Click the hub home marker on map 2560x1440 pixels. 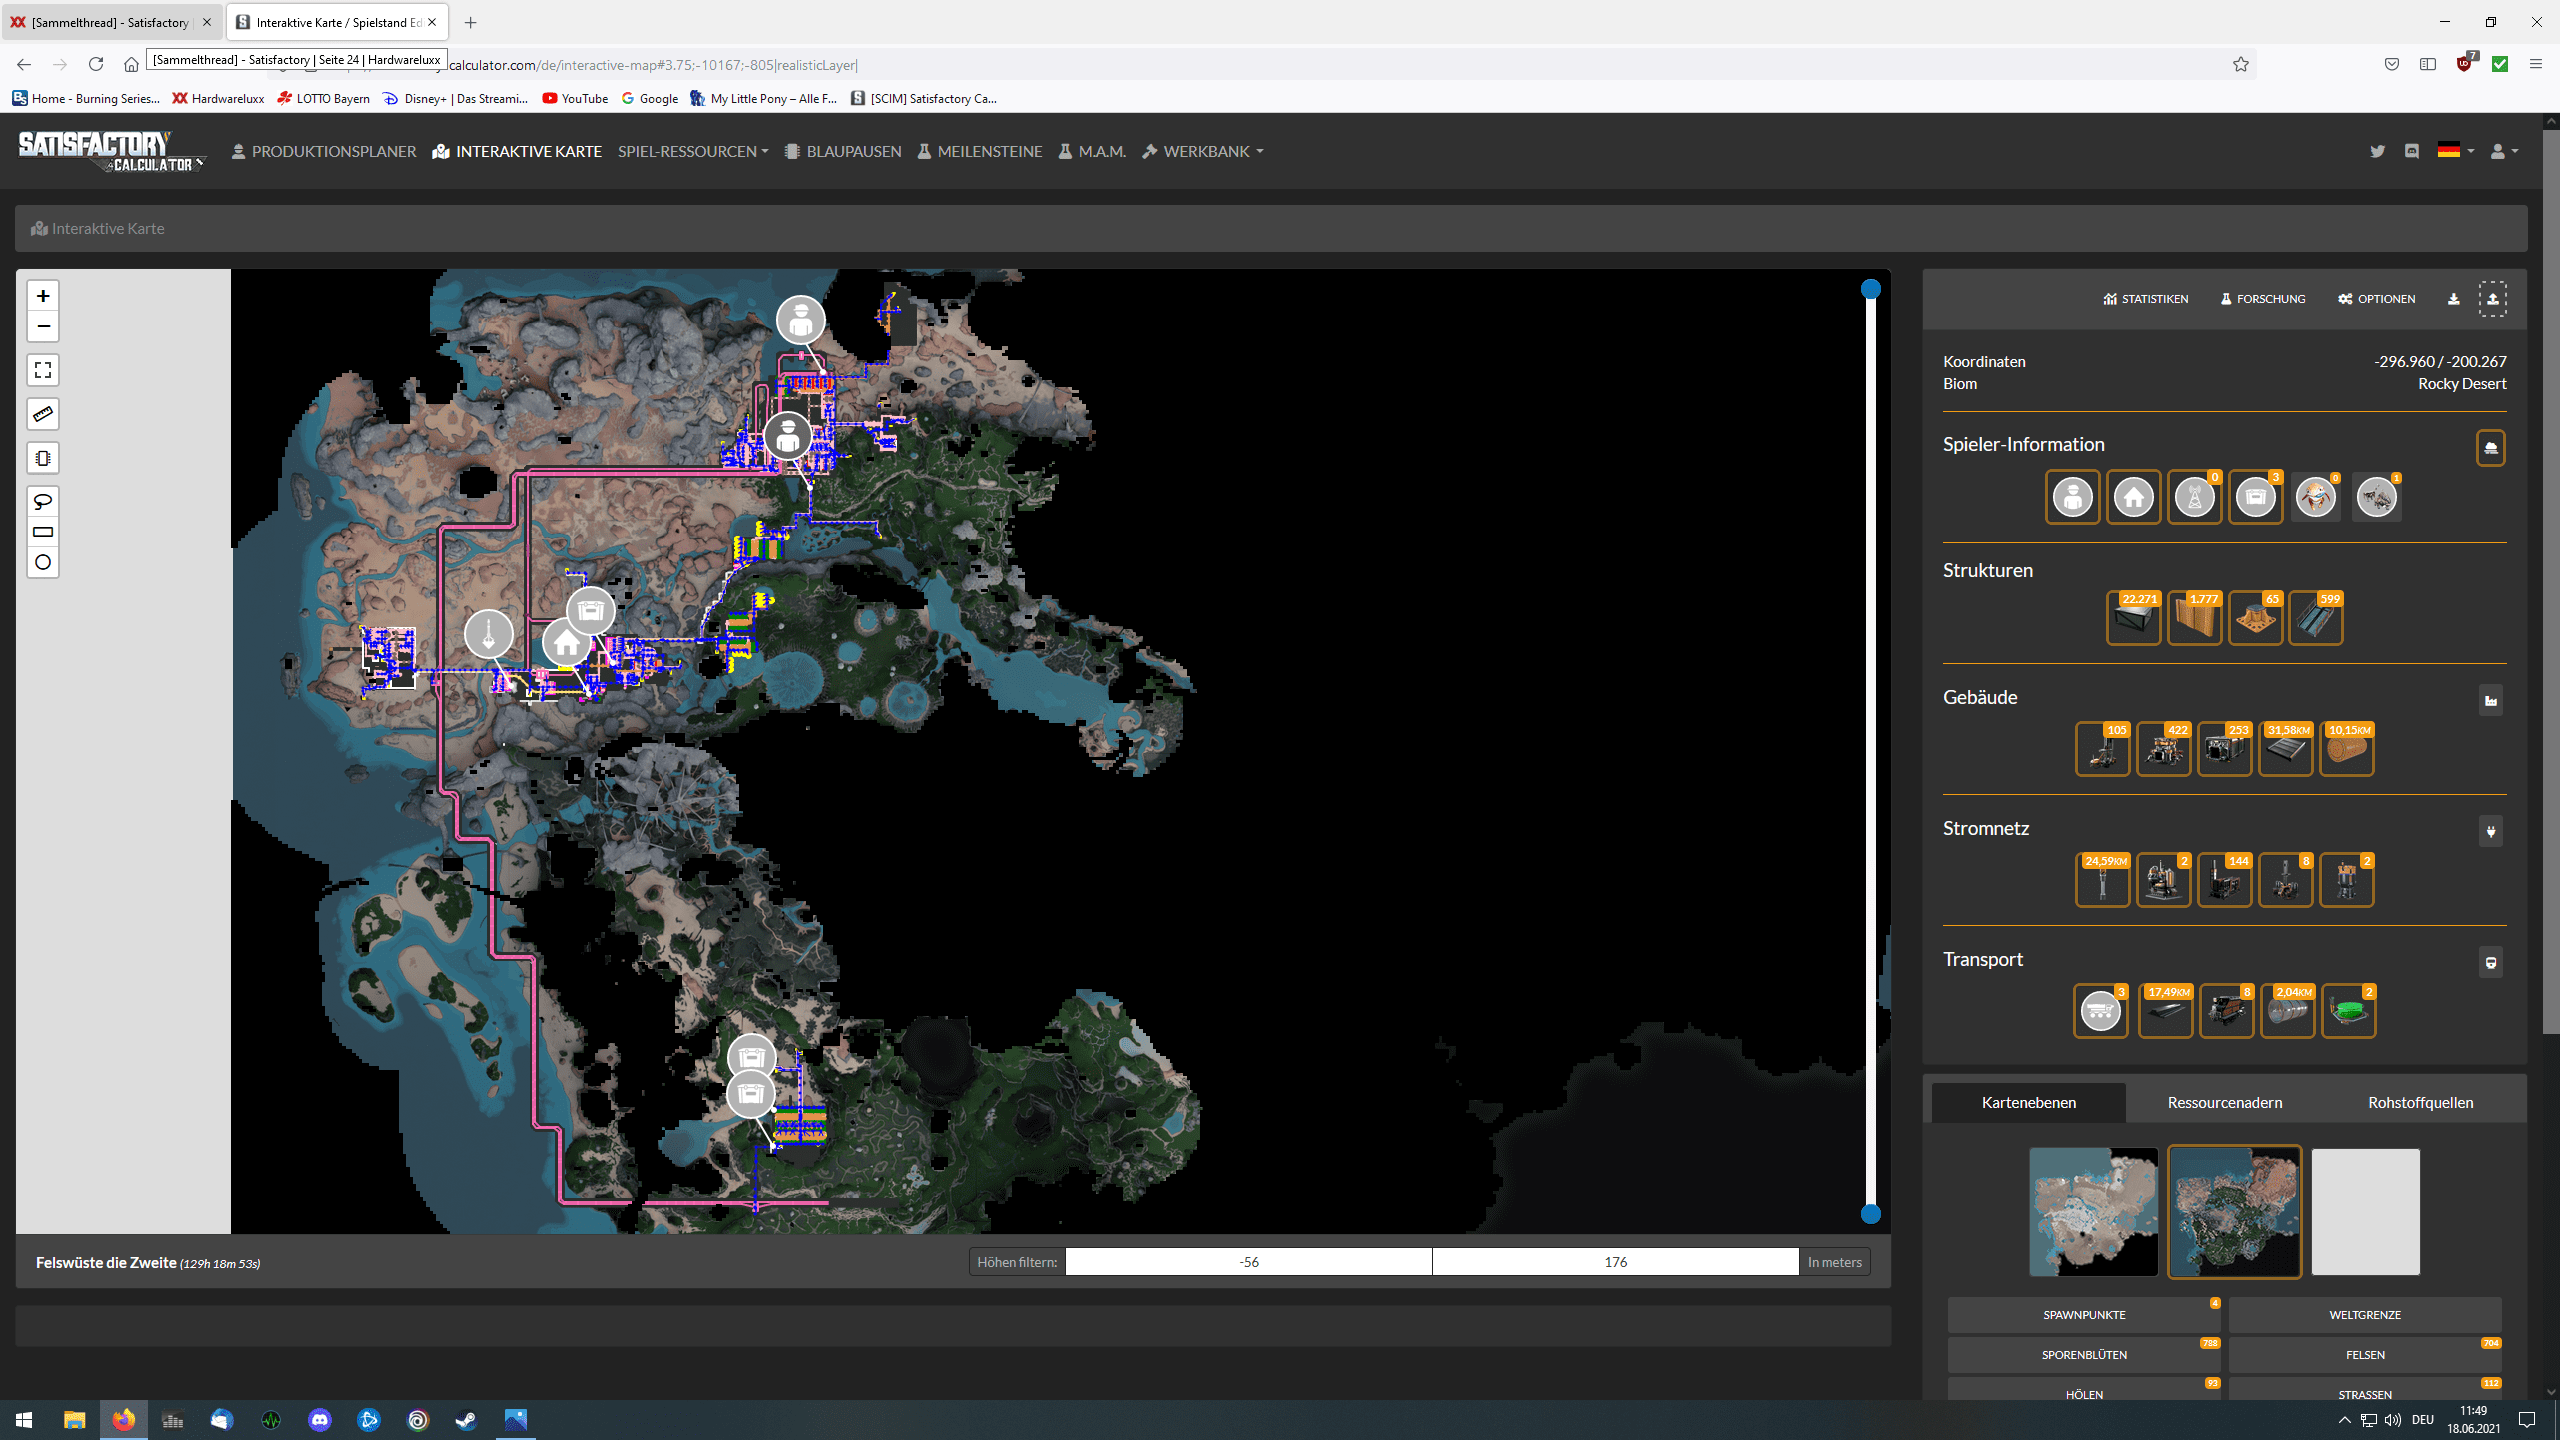click(566, 642)
